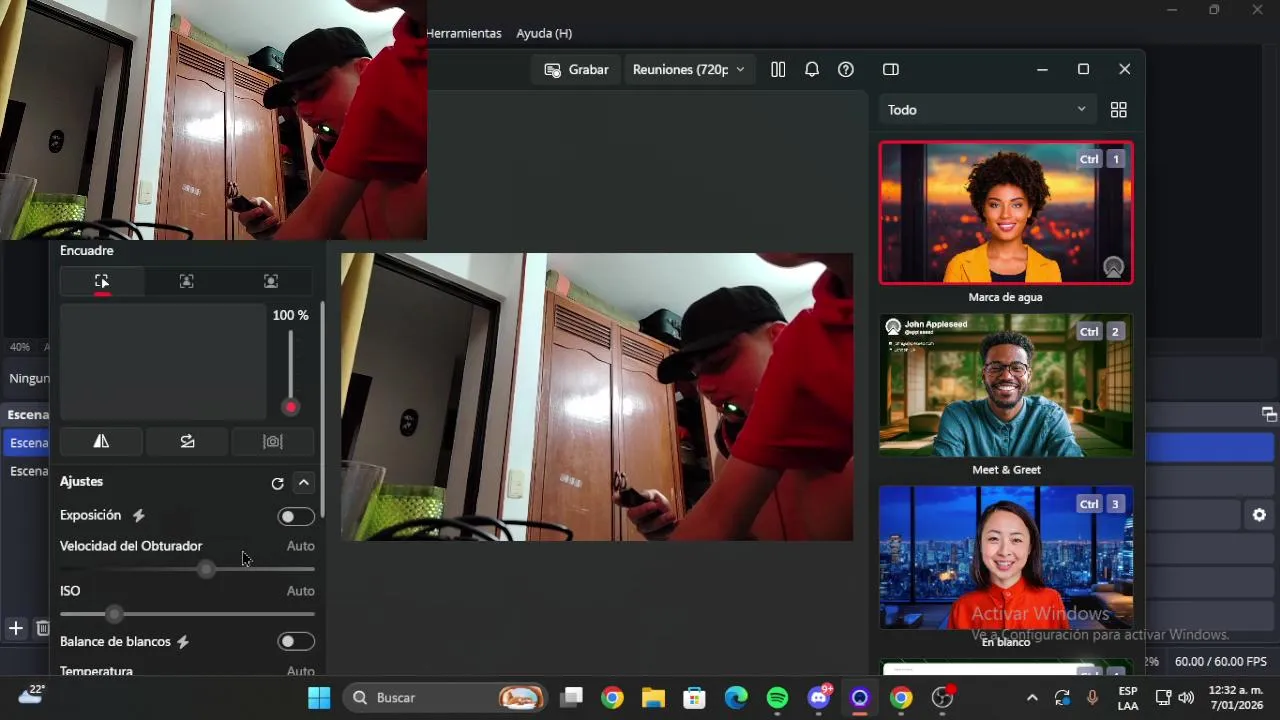Viewport: 1280px width, 720px height.
Task: Click the ISO Auto value
Action: [300, 591]
